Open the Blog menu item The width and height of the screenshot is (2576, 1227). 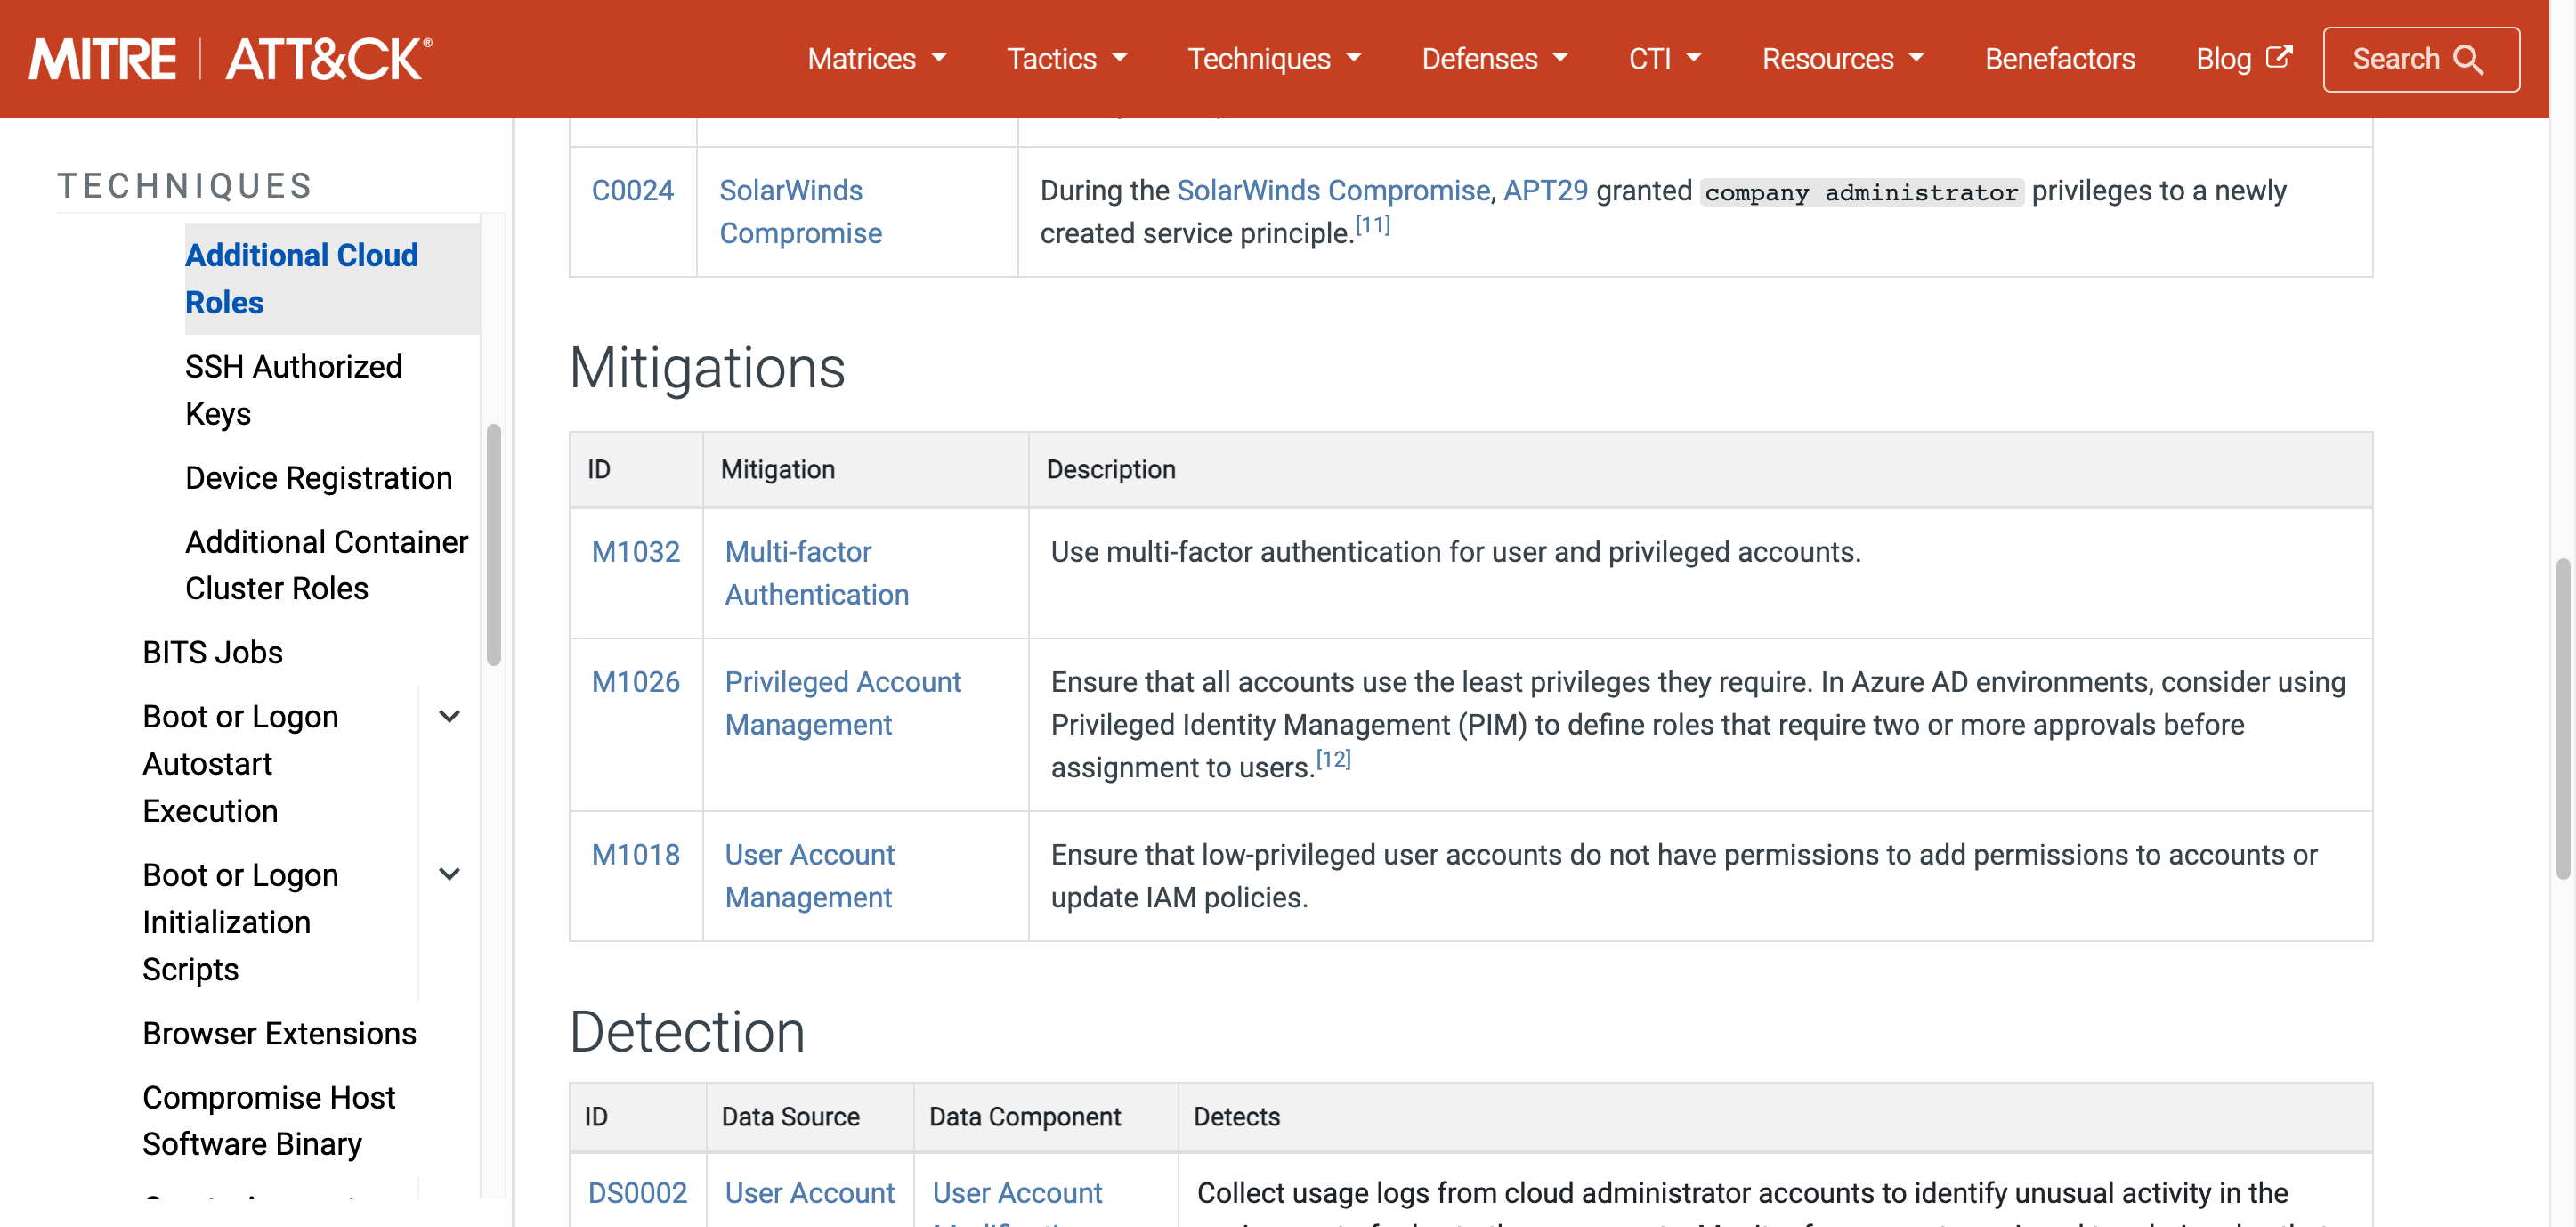[x=2228, y=59]
